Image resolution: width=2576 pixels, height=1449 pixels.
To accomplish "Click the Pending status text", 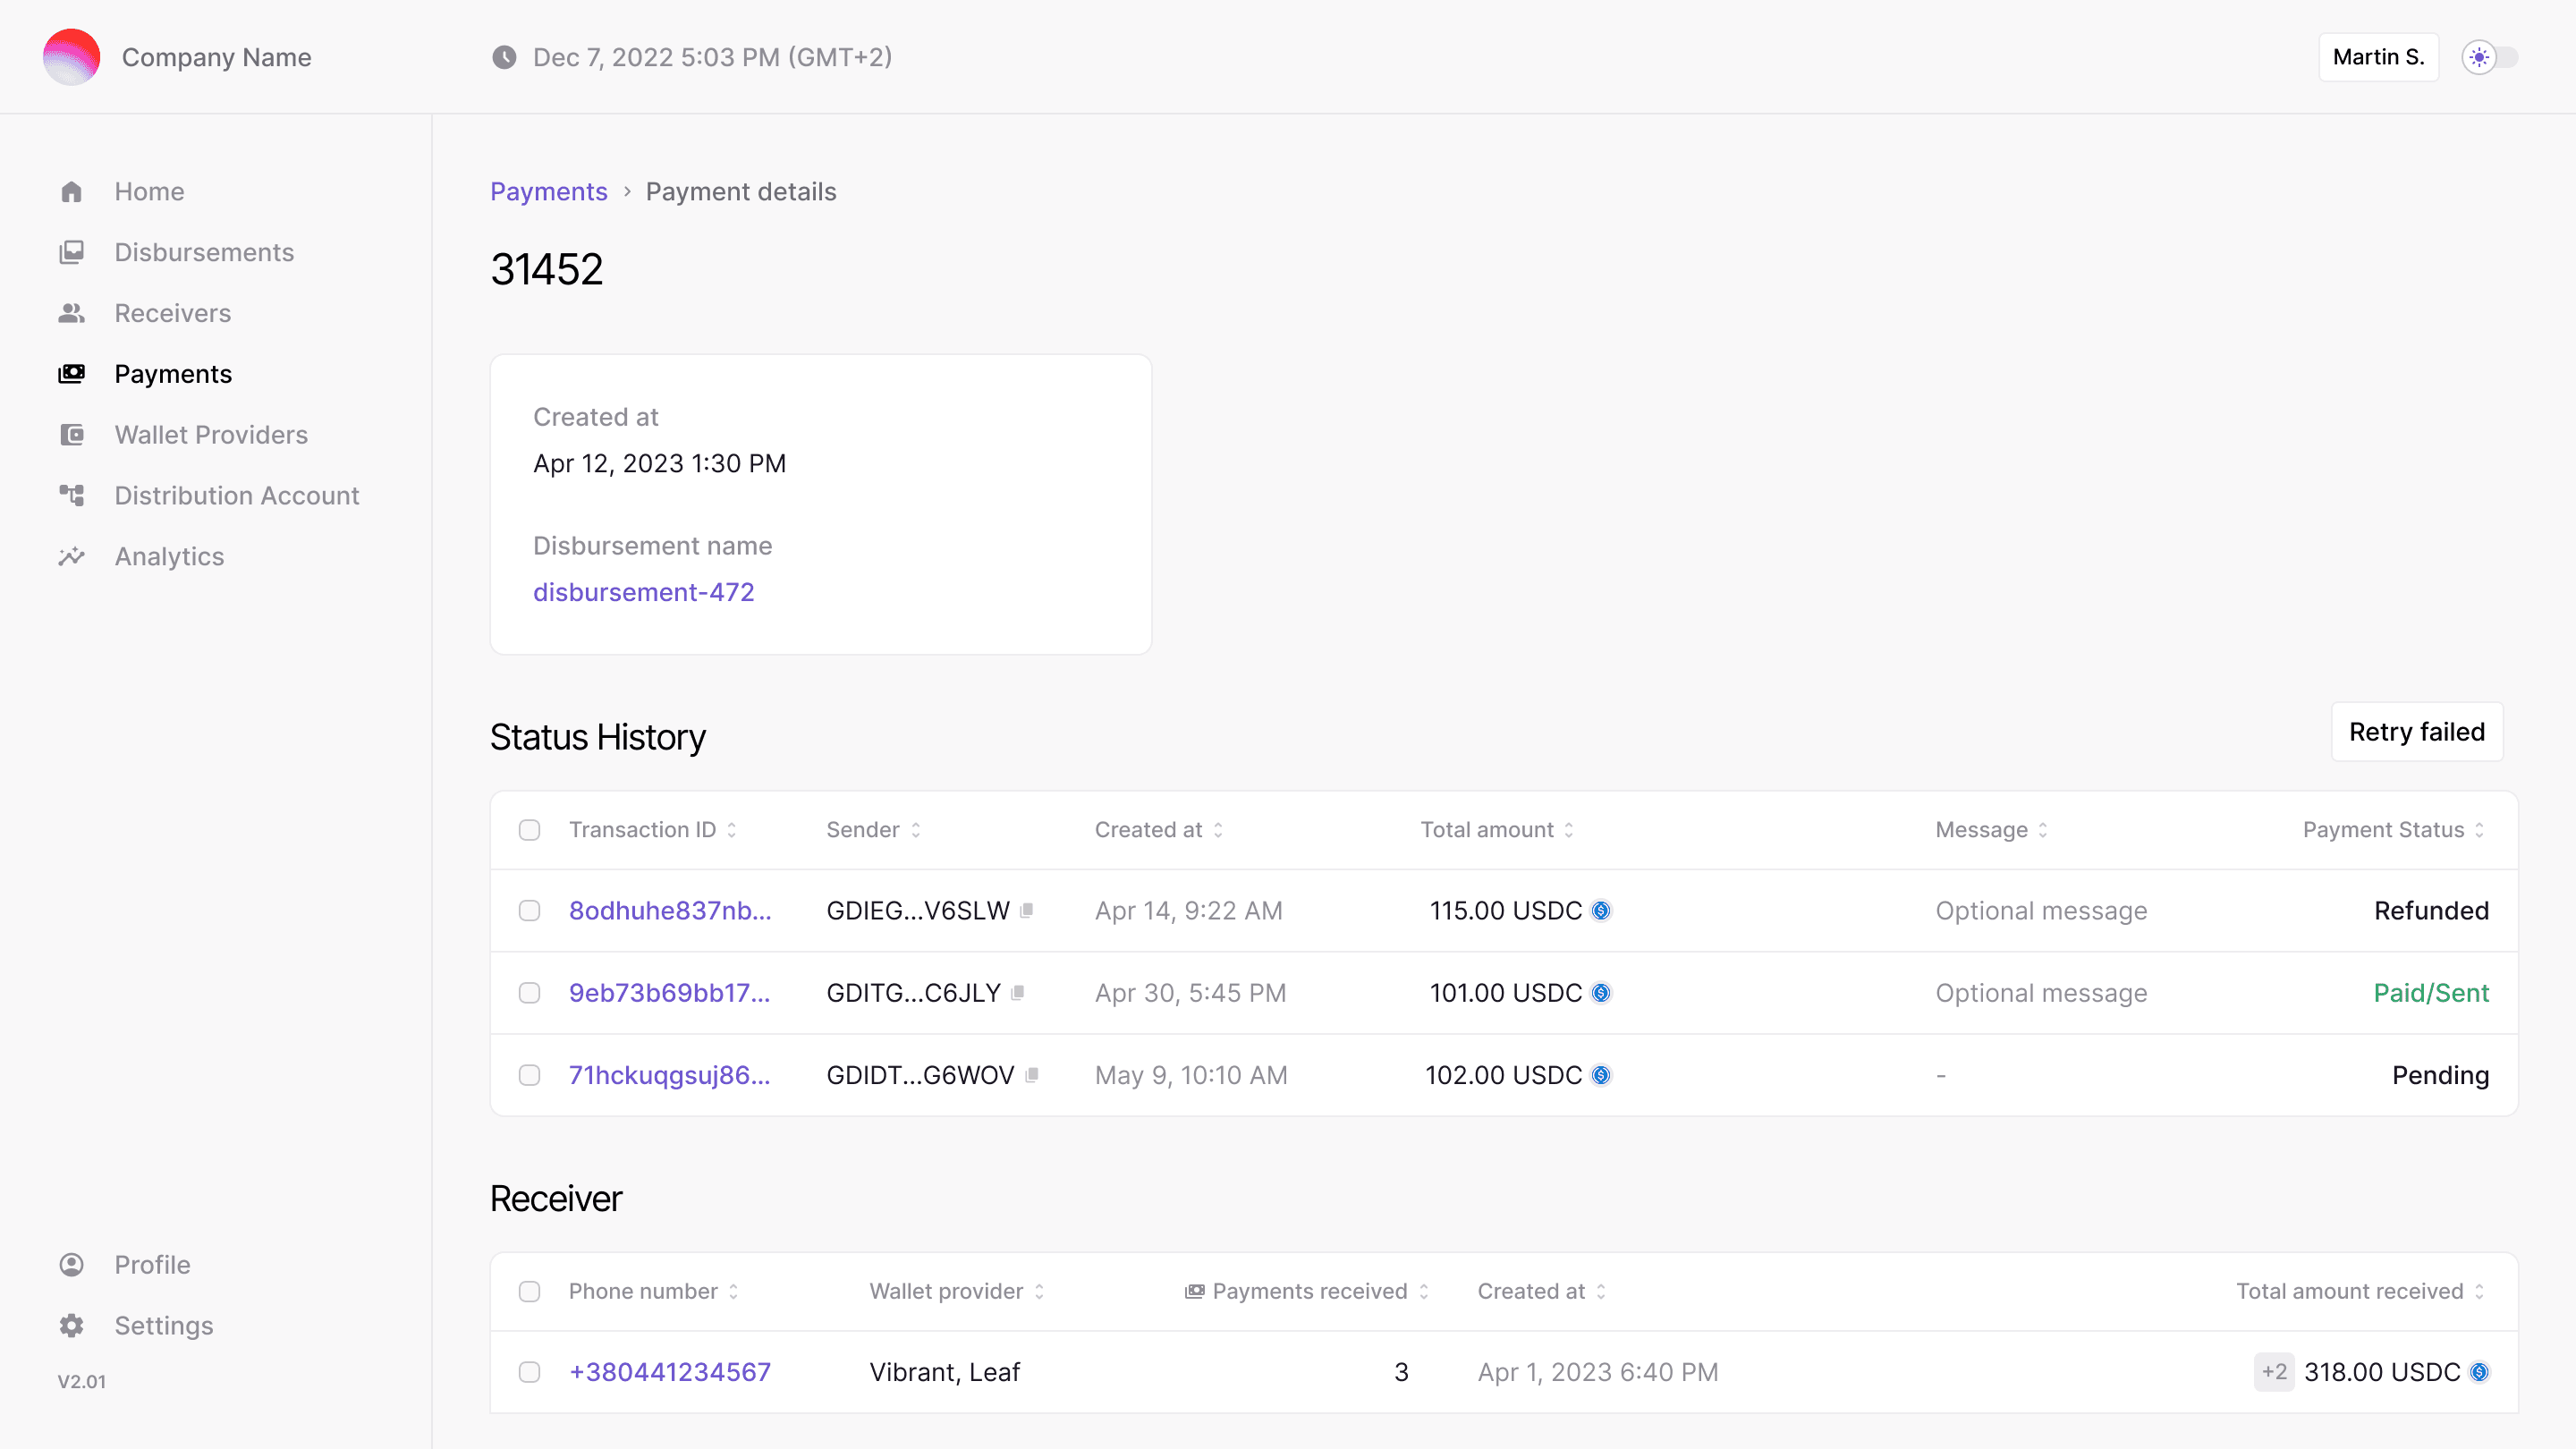I will click(x=2440, y=1075).
